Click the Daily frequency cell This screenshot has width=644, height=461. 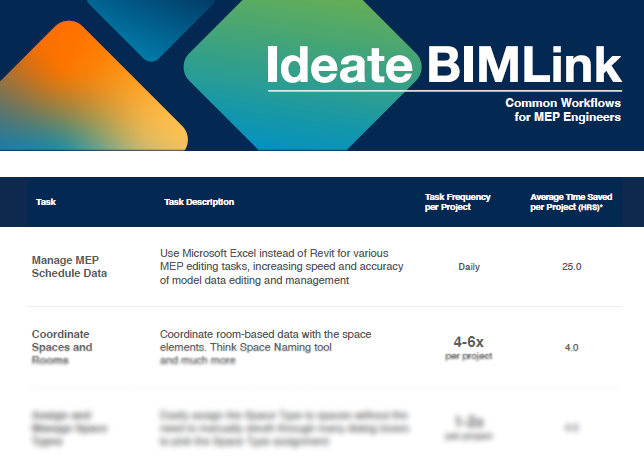469,267
